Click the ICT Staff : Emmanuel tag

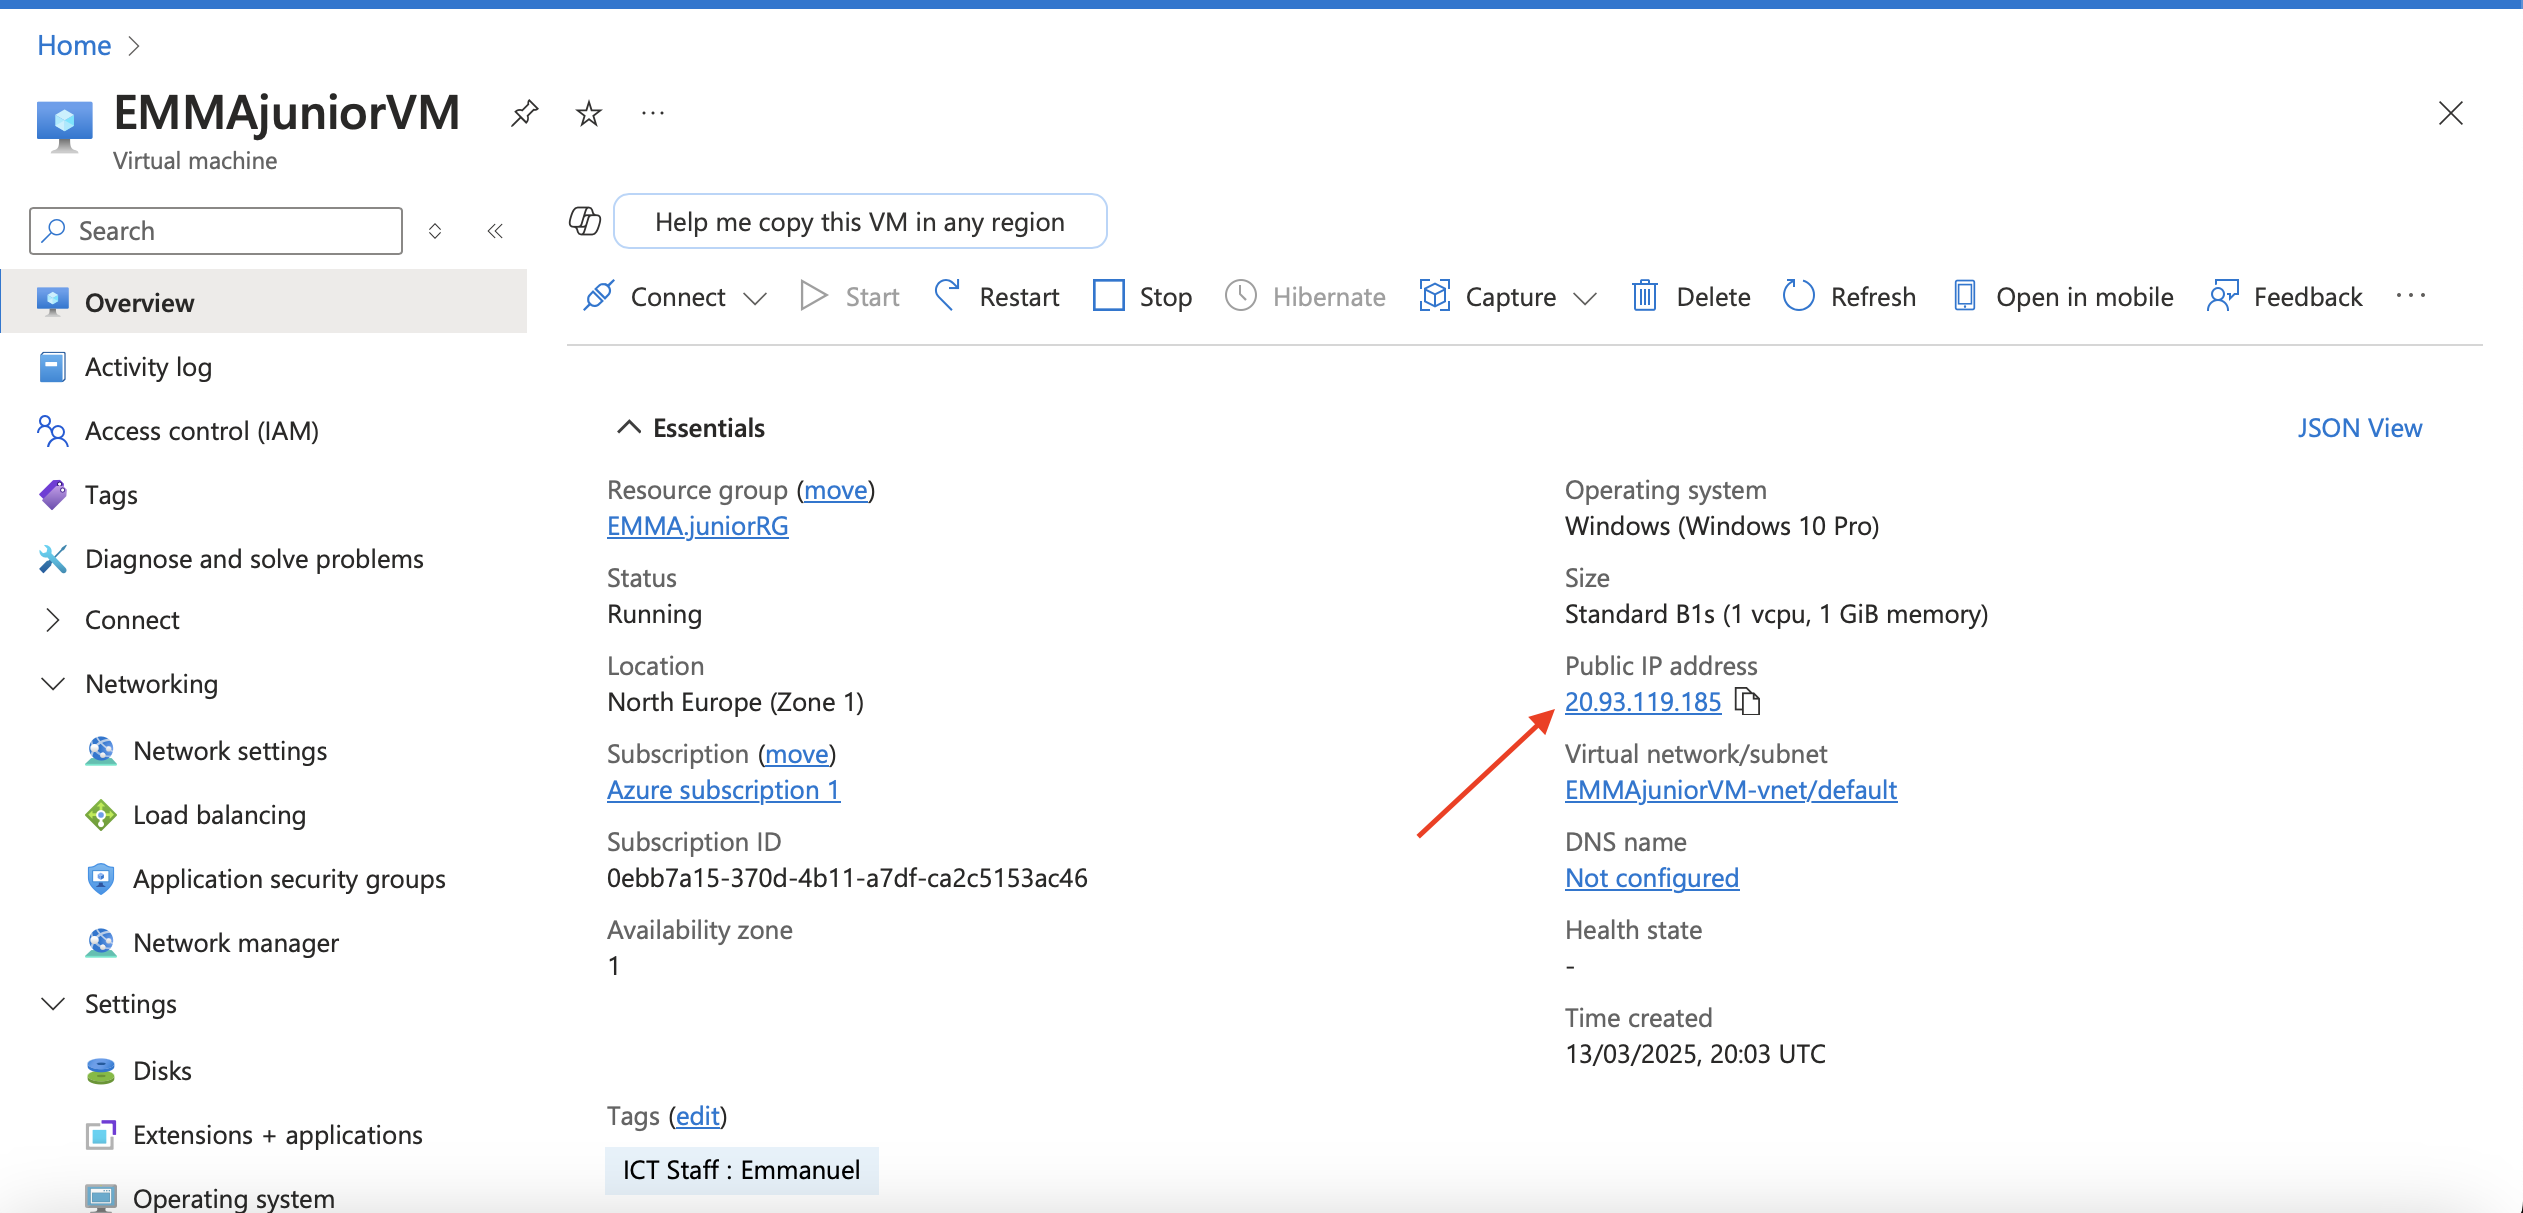point(742,1170)
